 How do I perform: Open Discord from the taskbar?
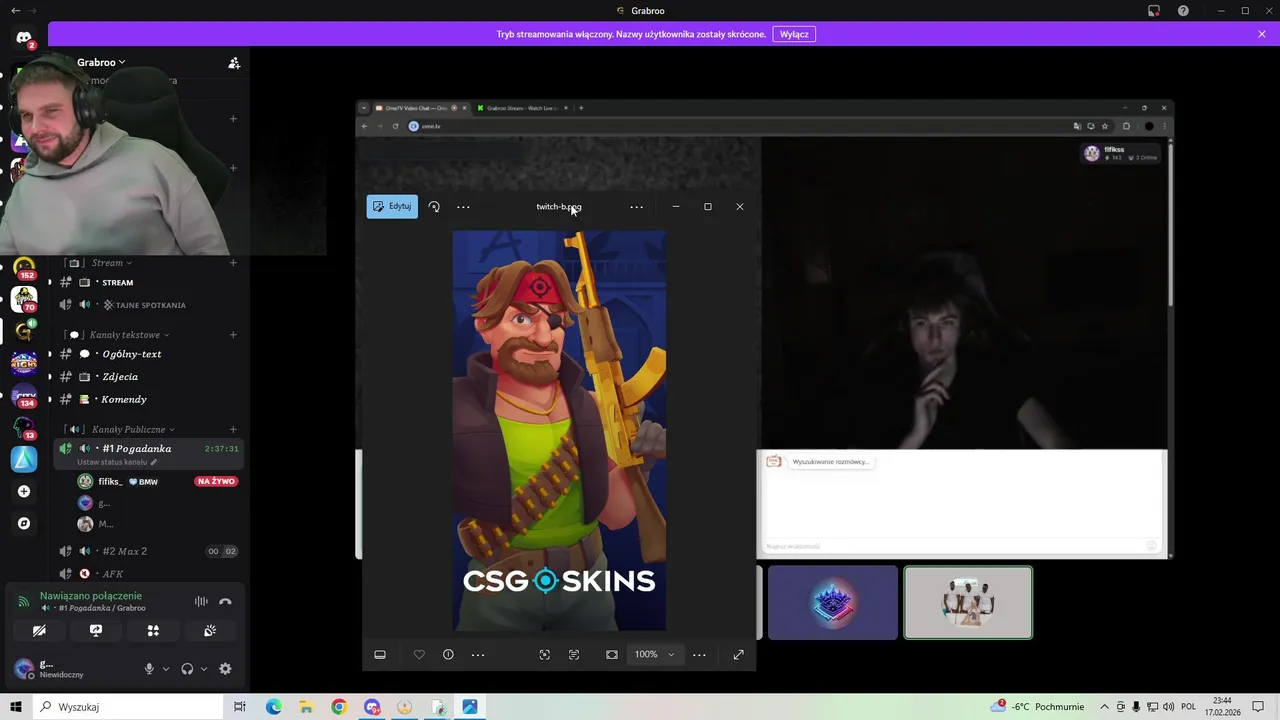click(372, 707)
